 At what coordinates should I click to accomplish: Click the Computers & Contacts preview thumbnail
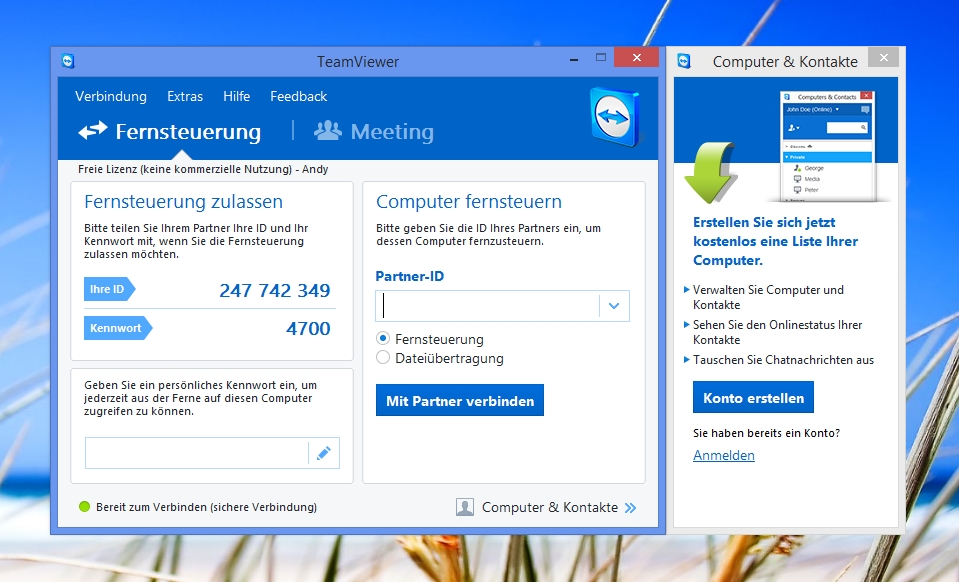[x=827, y=146]
